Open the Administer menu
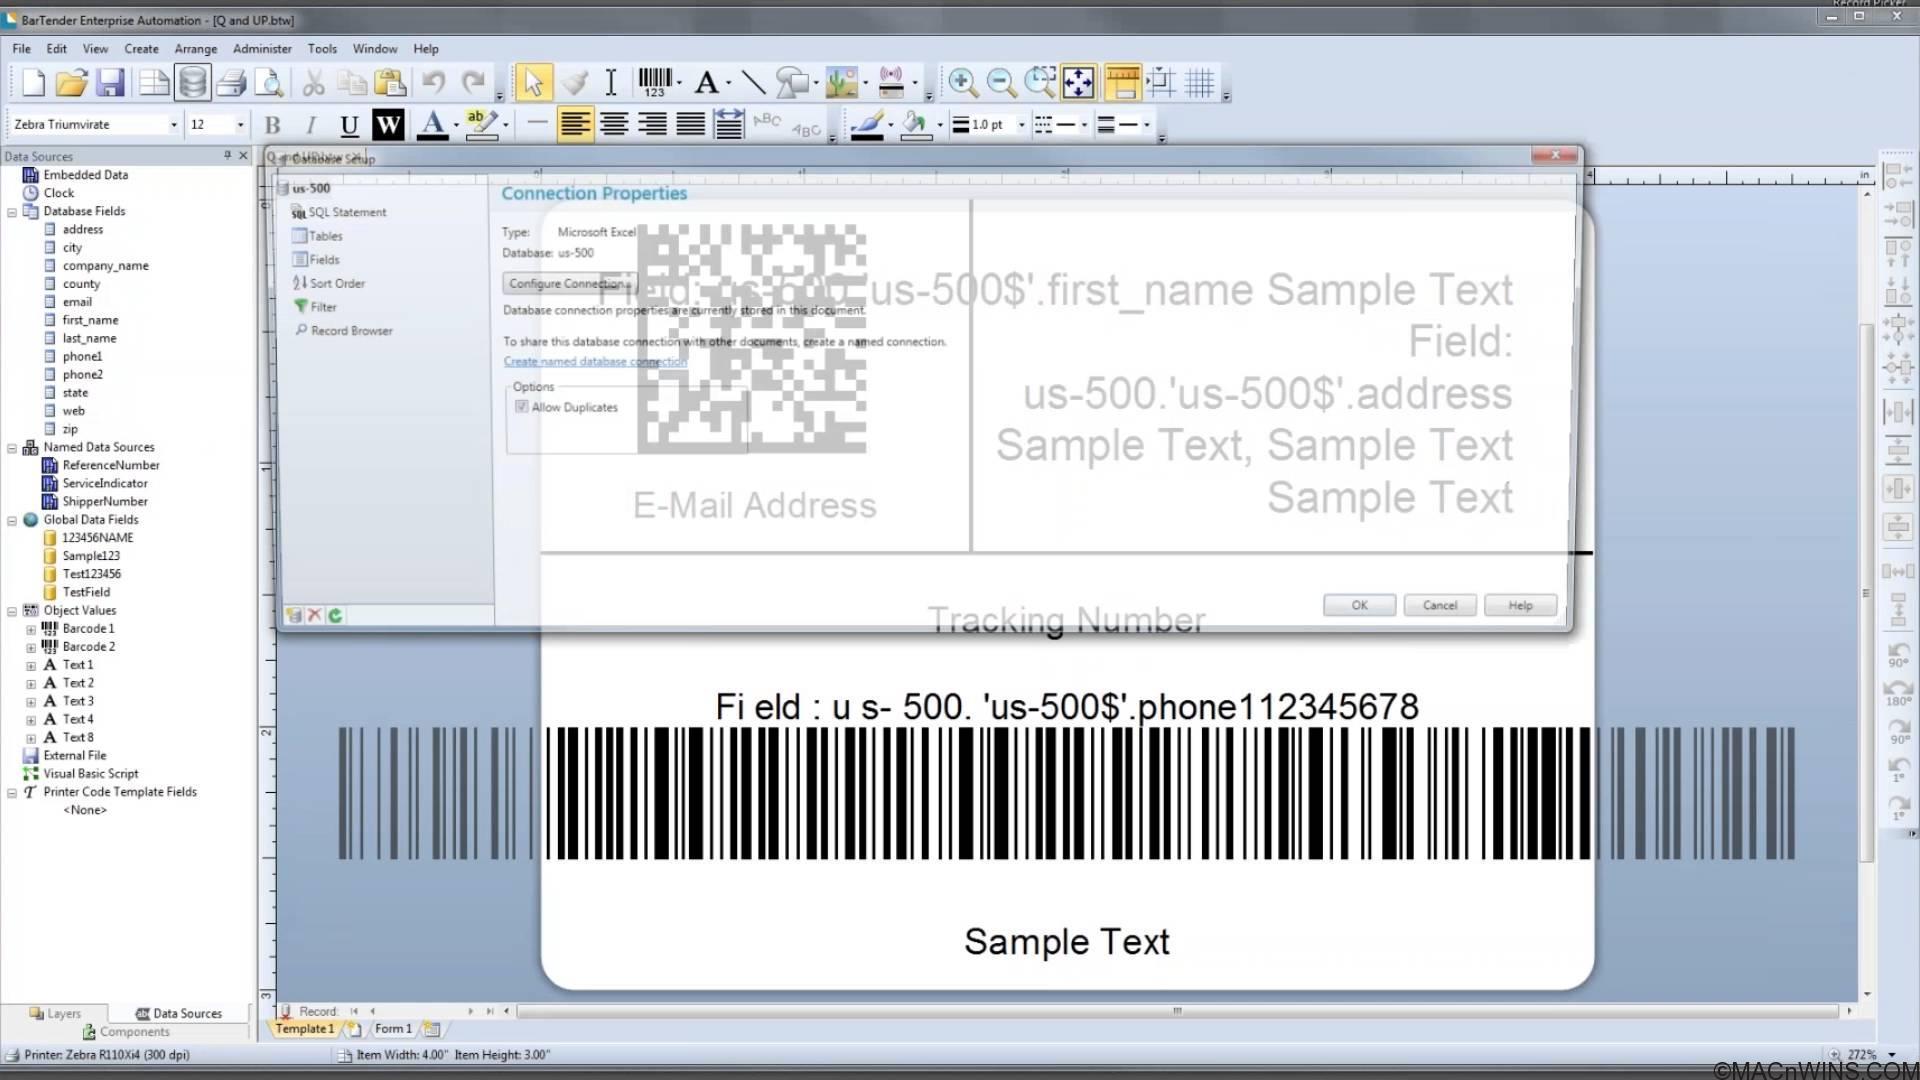 (261, 49)
